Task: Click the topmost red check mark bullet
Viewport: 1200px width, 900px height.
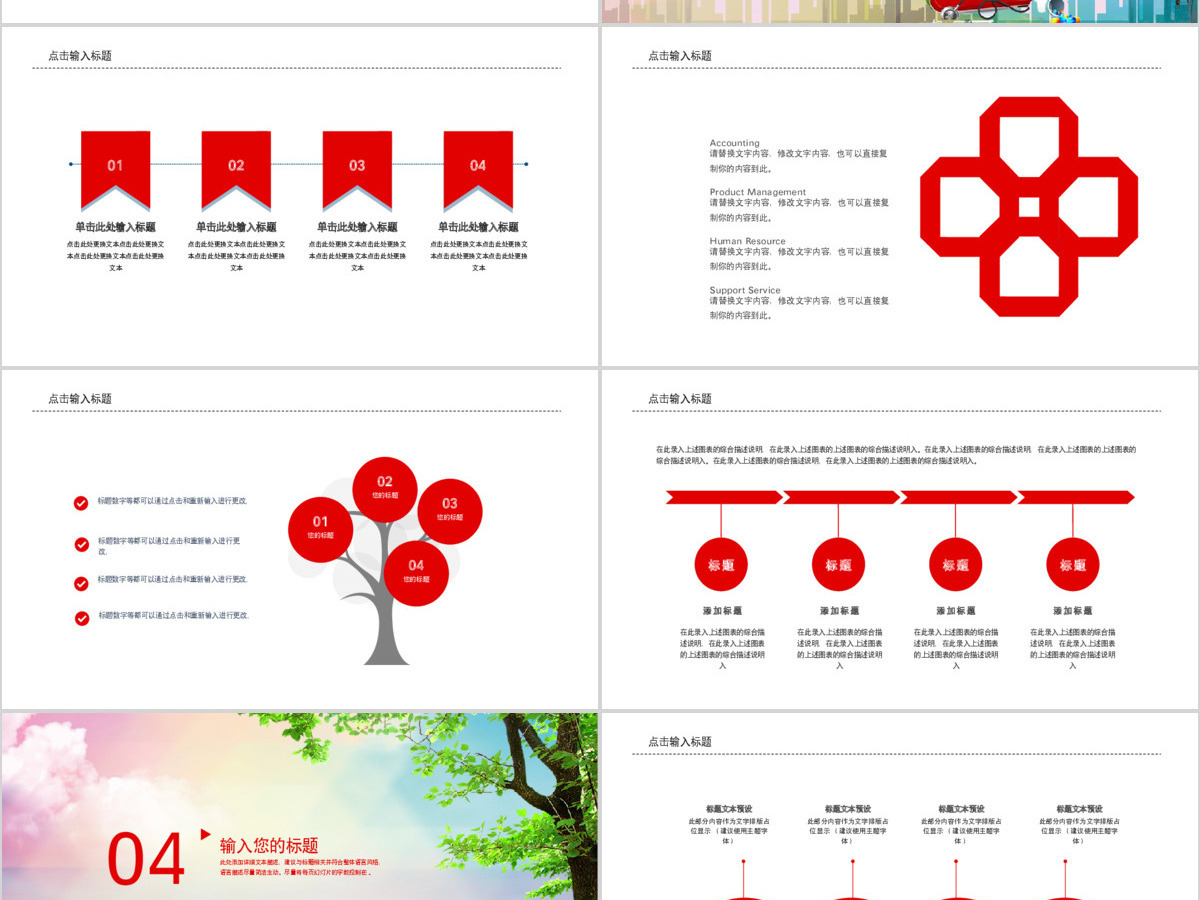Action: 82,503
